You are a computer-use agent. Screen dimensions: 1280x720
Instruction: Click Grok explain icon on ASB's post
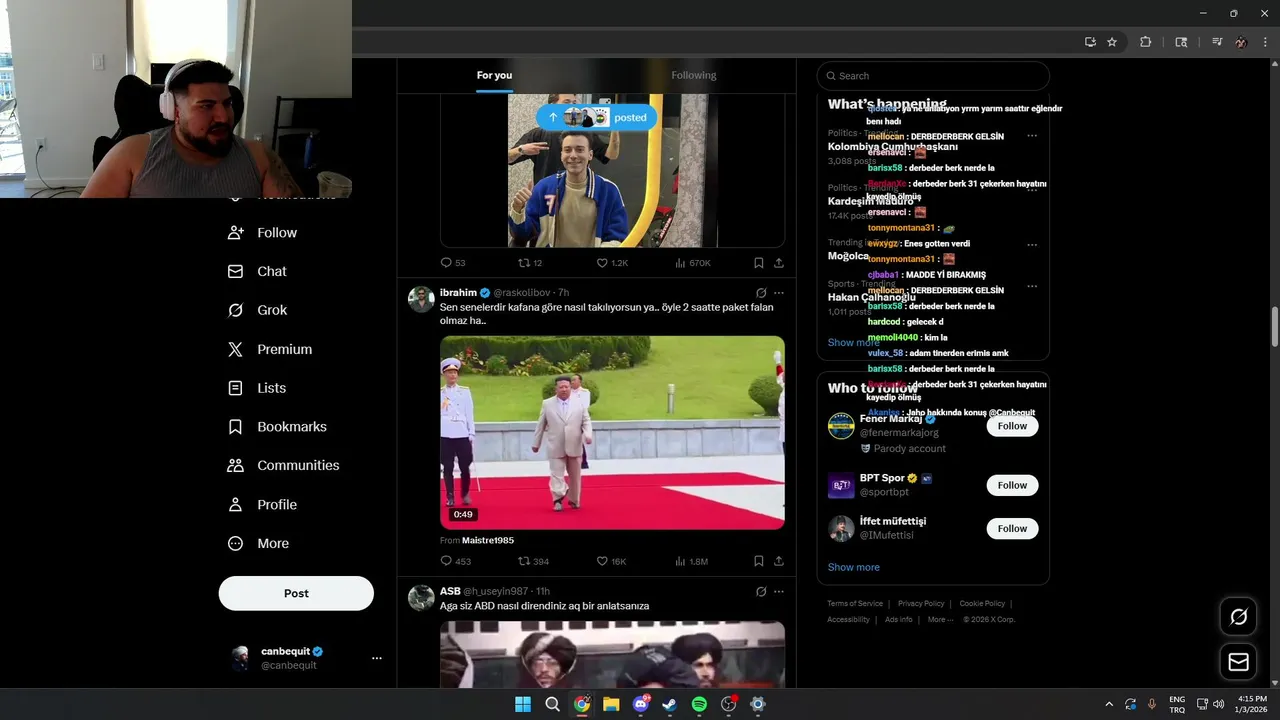pyautogui.click(x=761, y=591)
